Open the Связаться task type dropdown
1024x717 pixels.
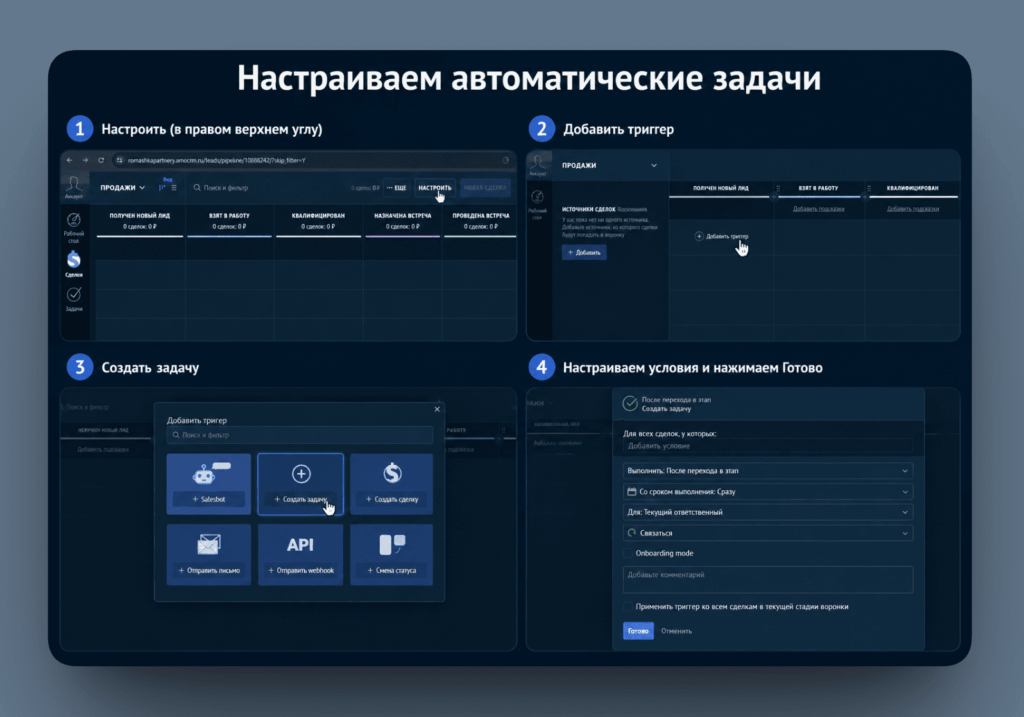767,534
